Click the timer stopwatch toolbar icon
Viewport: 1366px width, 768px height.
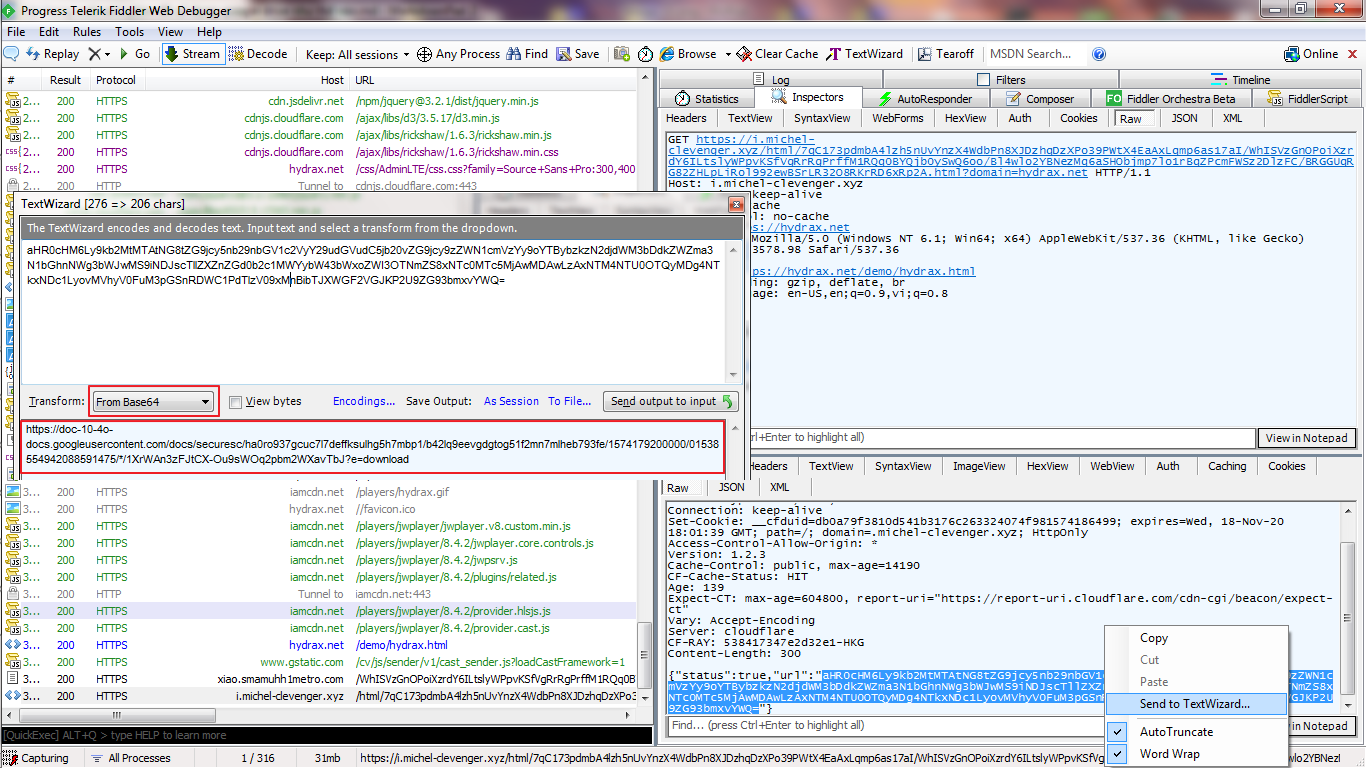click(x=646, y=54)
